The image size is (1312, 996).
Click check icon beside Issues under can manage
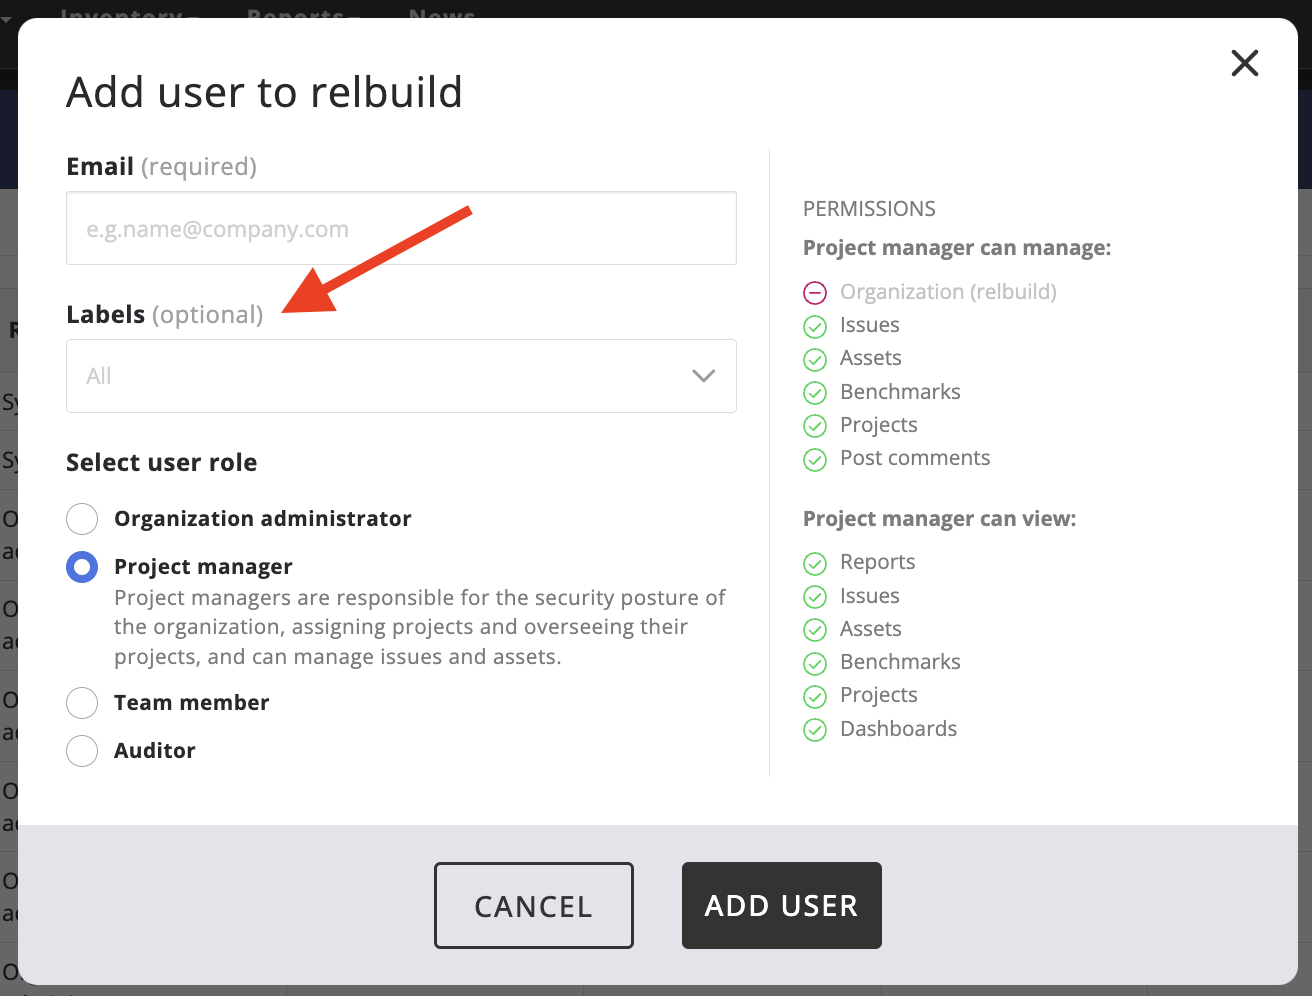(x=815, y=326)
